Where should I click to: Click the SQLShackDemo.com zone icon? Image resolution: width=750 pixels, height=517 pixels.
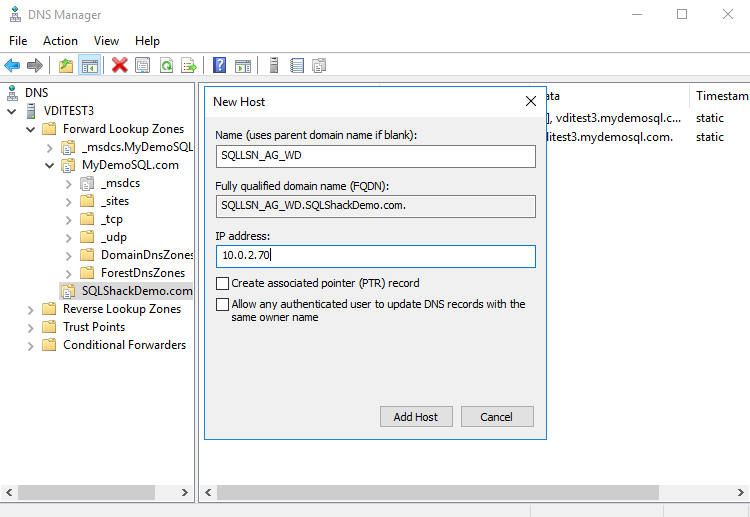click(68, 291)
